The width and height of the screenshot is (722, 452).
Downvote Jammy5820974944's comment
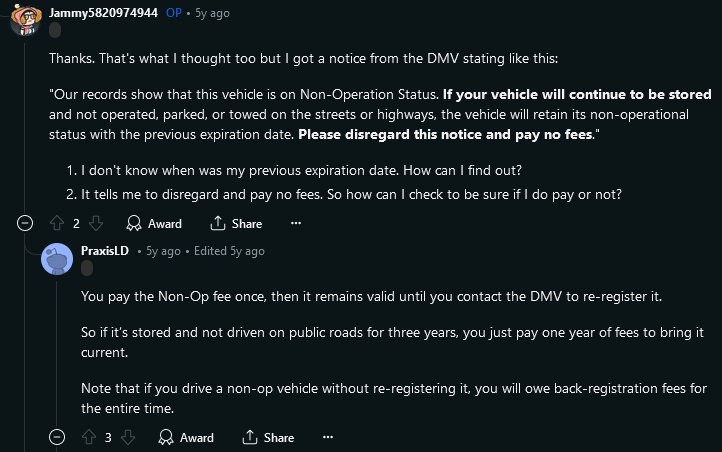pyautogui.click(x=96, y=223)
